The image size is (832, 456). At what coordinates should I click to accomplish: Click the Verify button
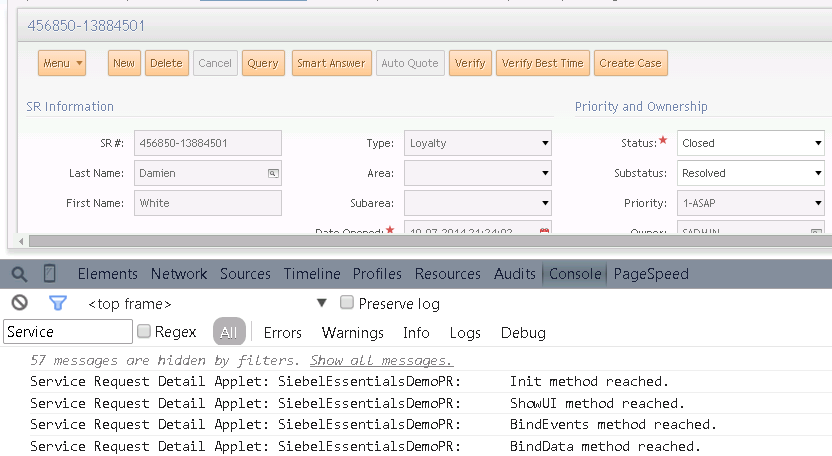pos(470,63)
